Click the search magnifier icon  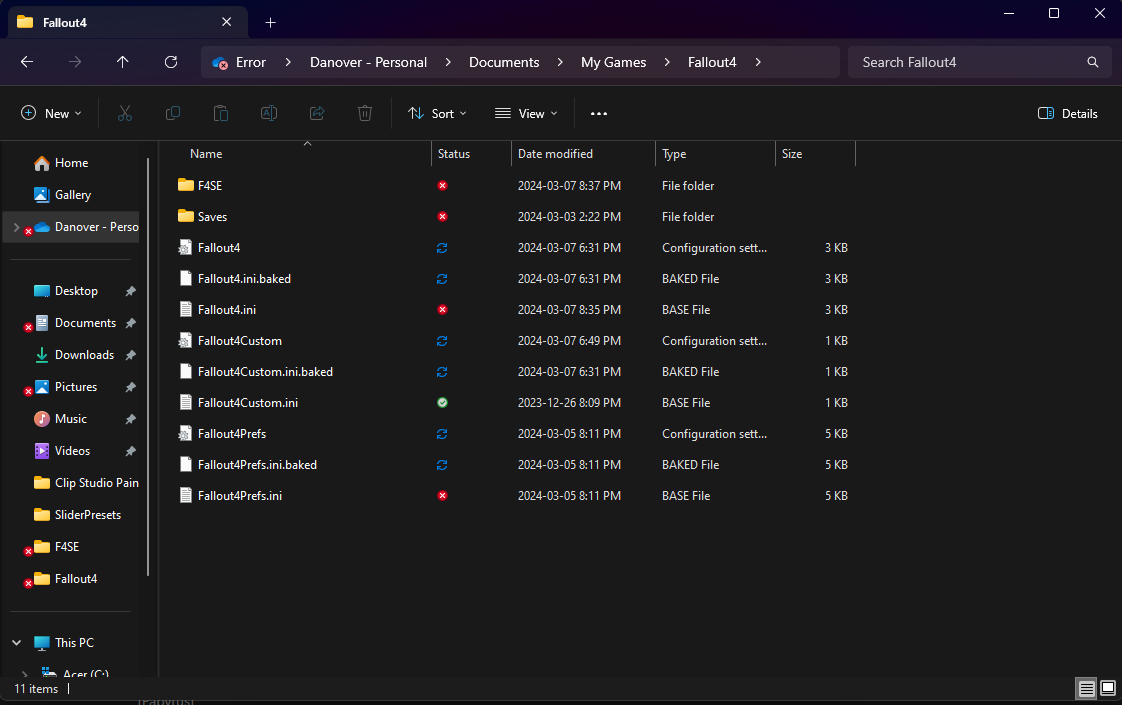[x=1093, y=62]
